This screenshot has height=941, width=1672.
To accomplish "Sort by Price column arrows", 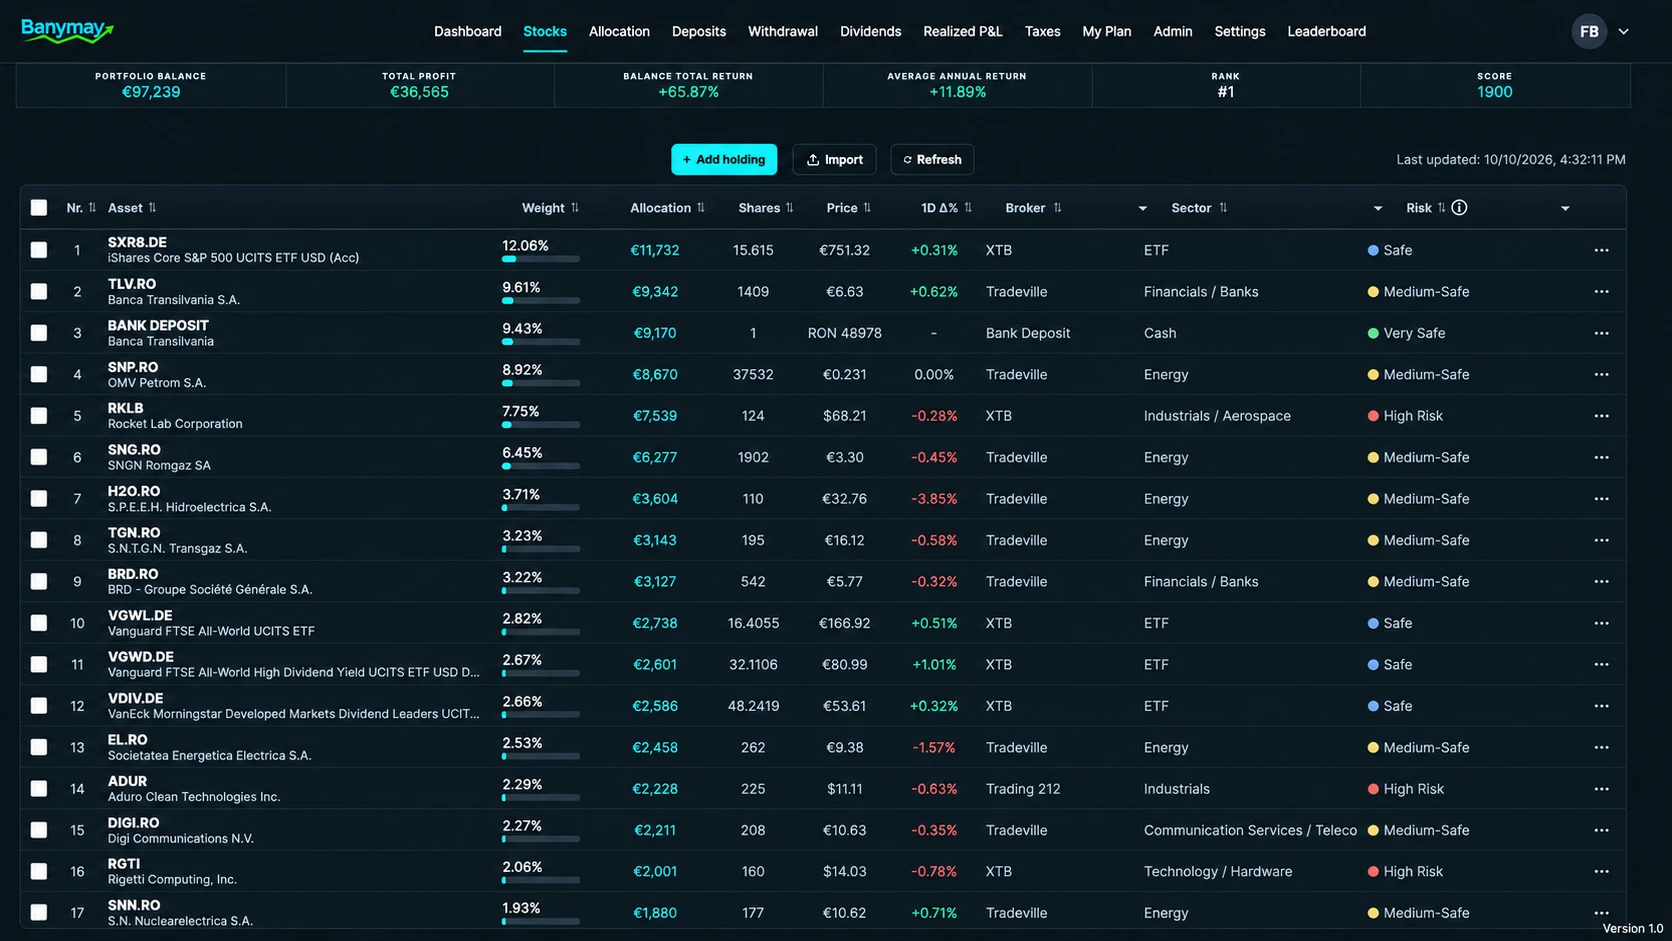I will coord(867,208).
